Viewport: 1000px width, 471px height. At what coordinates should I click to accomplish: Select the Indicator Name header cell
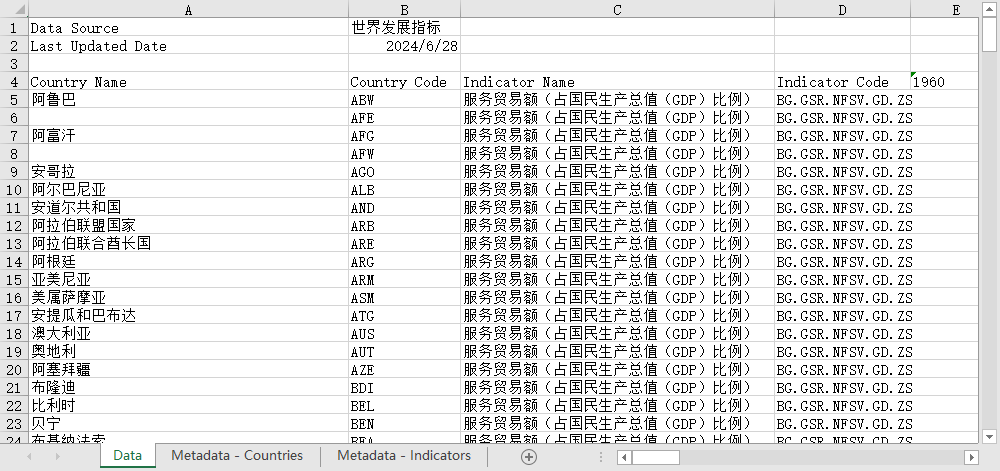616,82
